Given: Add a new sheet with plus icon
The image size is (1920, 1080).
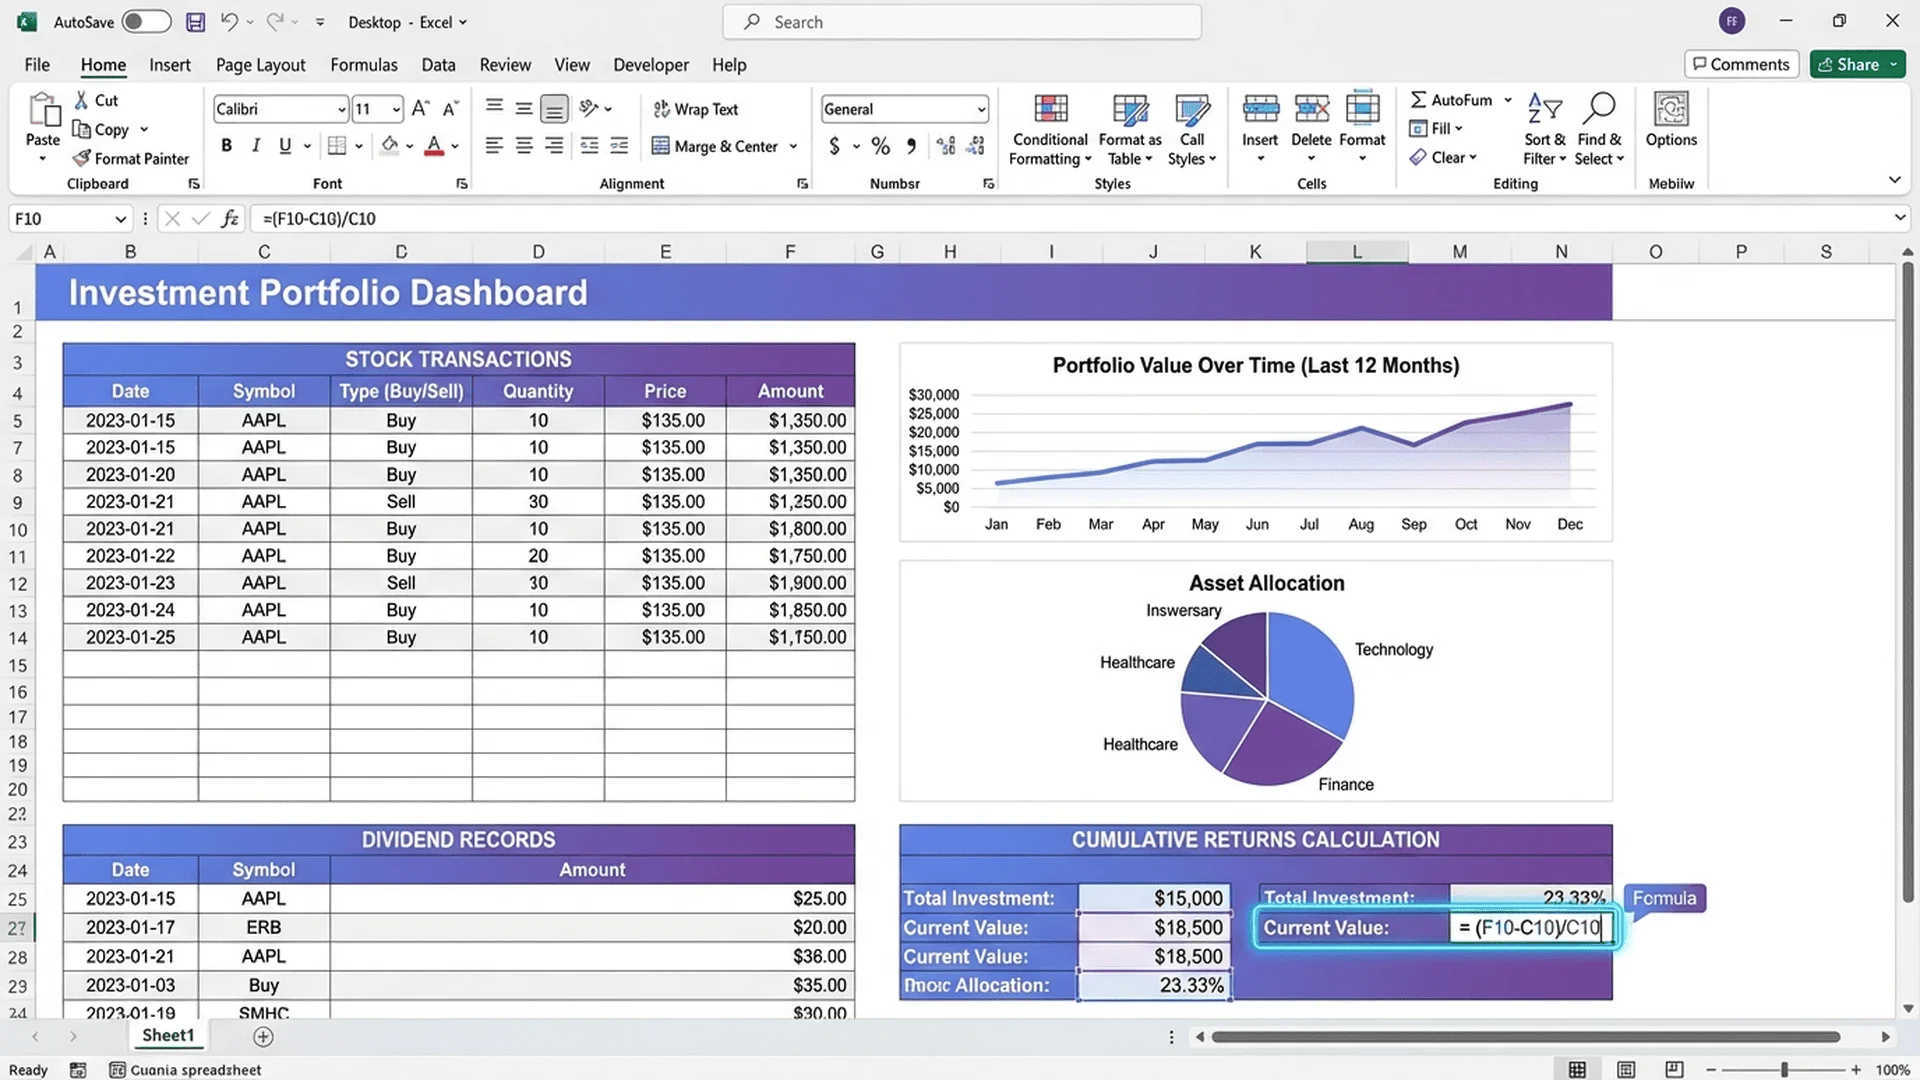Looking at the screenshot, I should click(x=263, y=1037).
